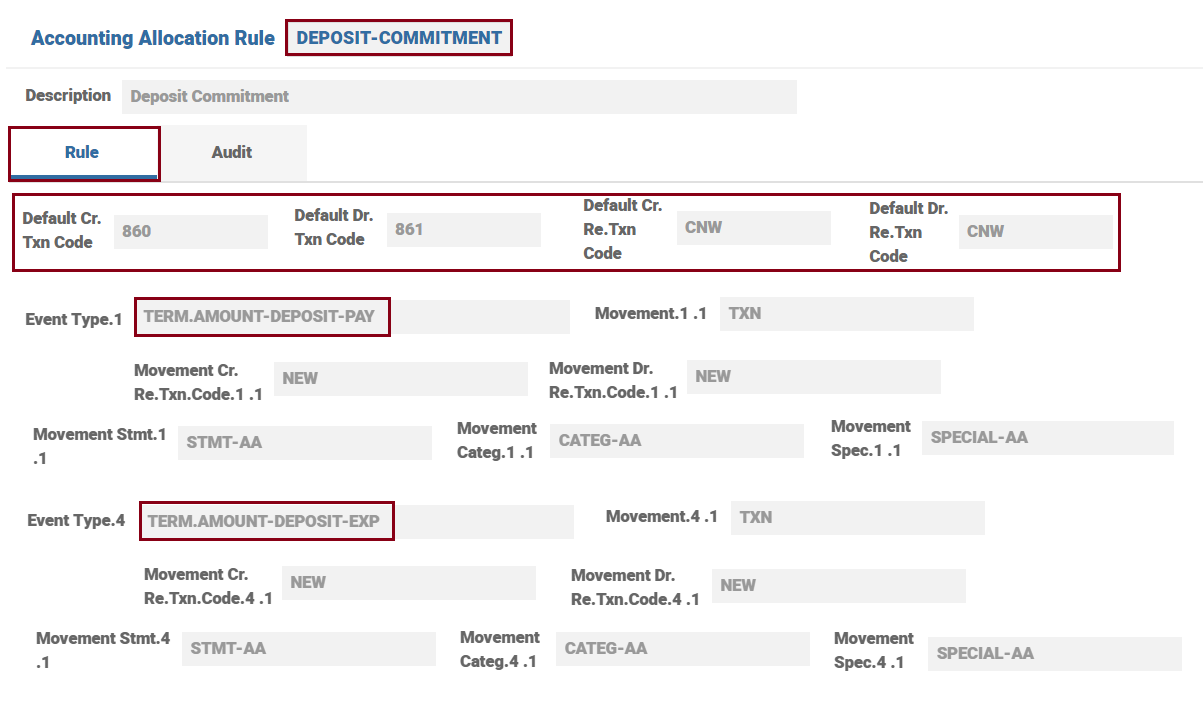This screenshot has height=701, width=1203.
Task: Select Movement Cr. Re.Txn.Code.1 .1 field
Action: 400,379
